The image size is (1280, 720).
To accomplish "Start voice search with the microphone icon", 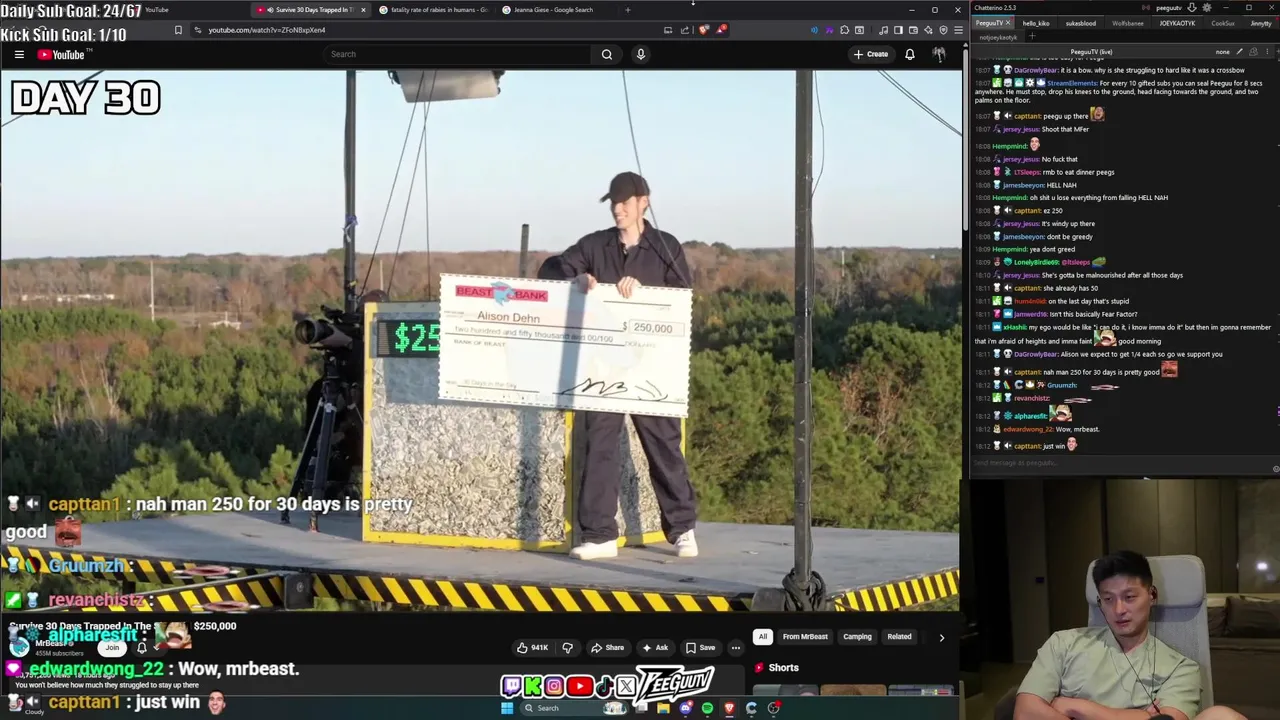I will [641, 54].
